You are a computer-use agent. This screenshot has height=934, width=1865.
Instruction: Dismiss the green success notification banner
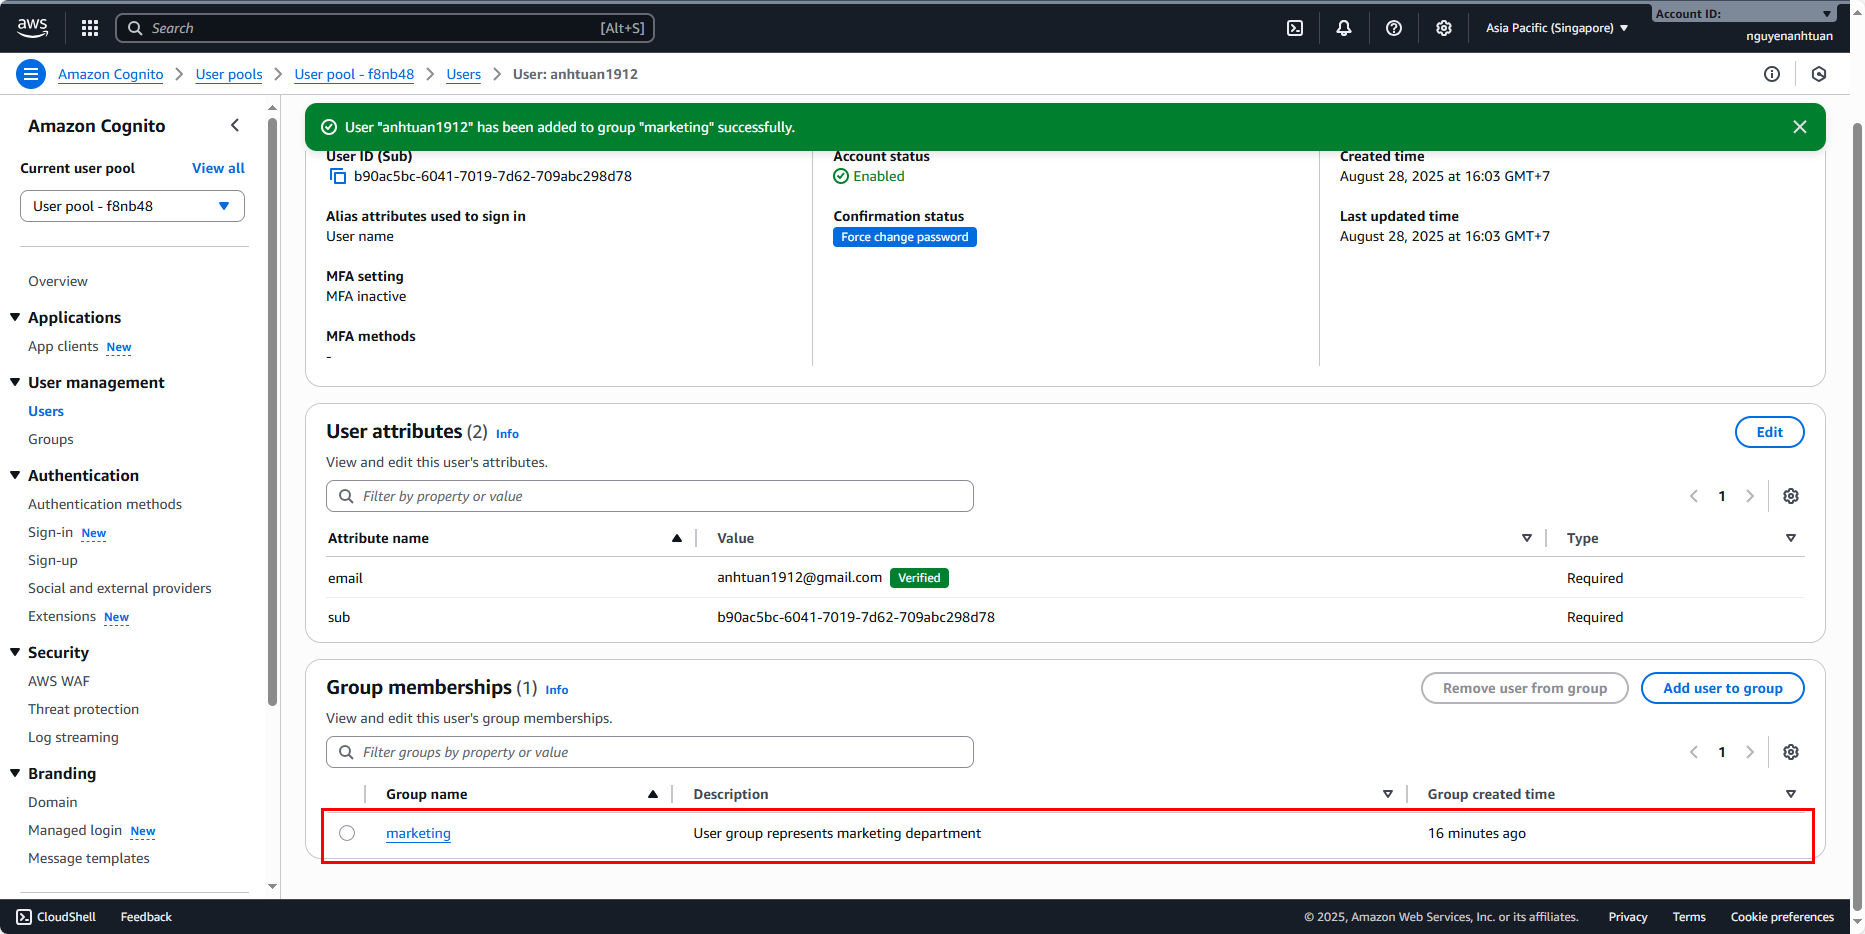(x=1800, y=127)
